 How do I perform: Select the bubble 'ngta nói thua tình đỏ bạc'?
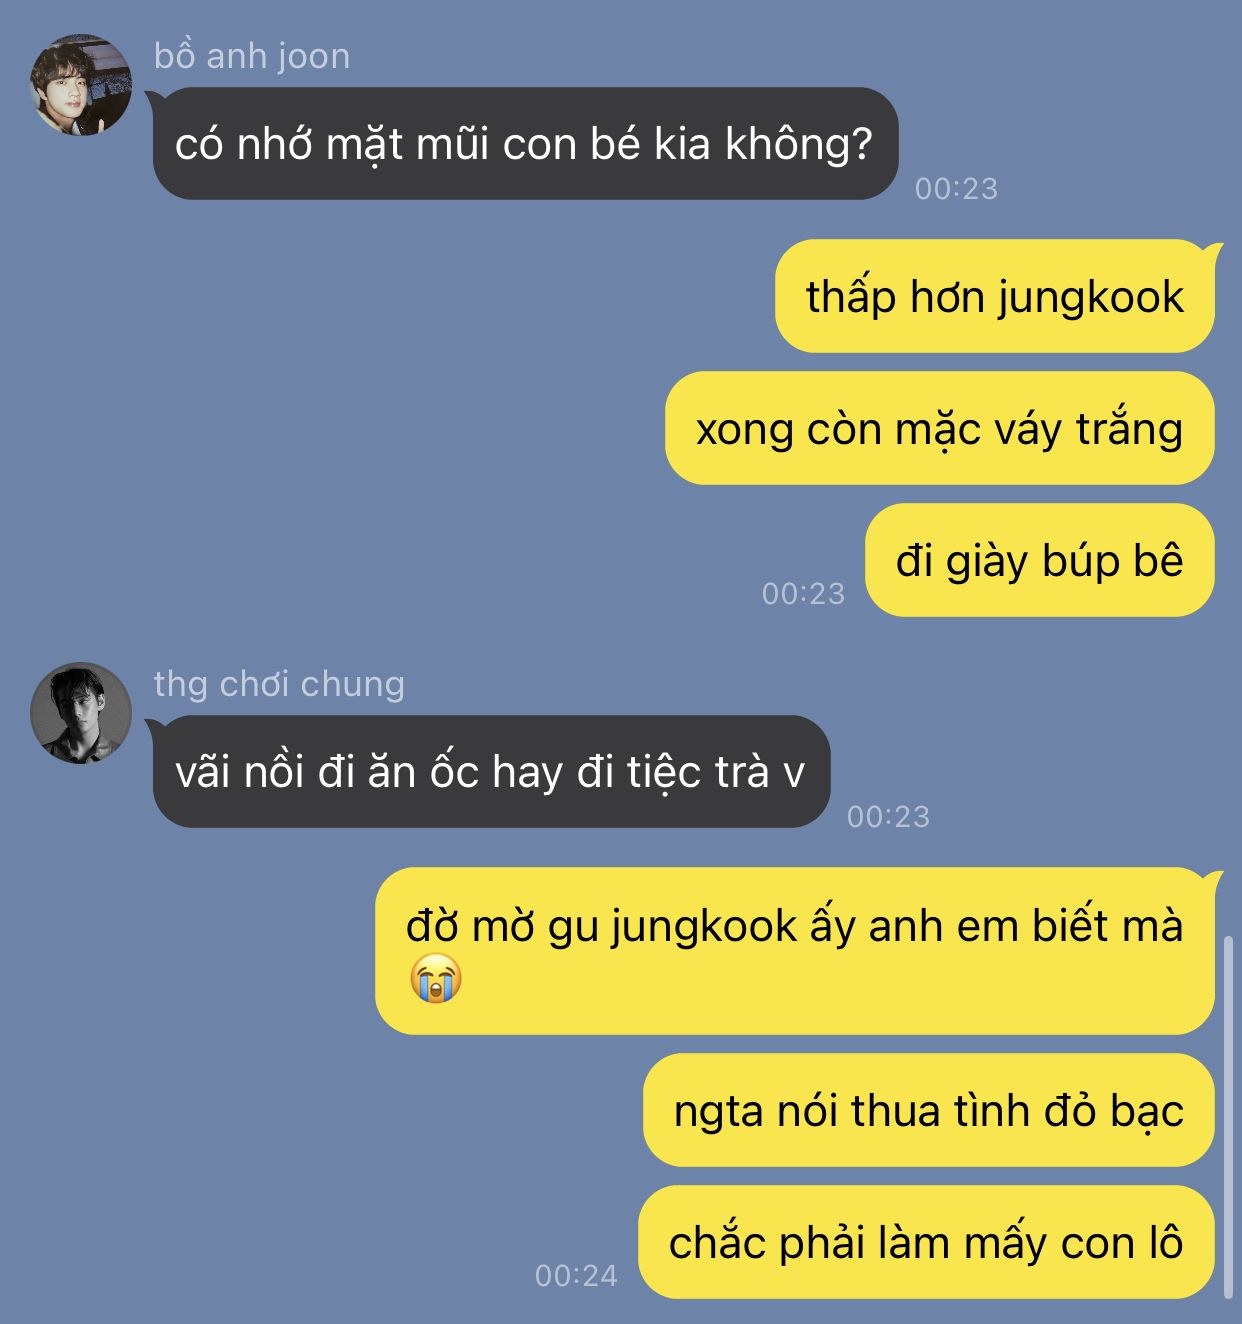coord(929,1110)
